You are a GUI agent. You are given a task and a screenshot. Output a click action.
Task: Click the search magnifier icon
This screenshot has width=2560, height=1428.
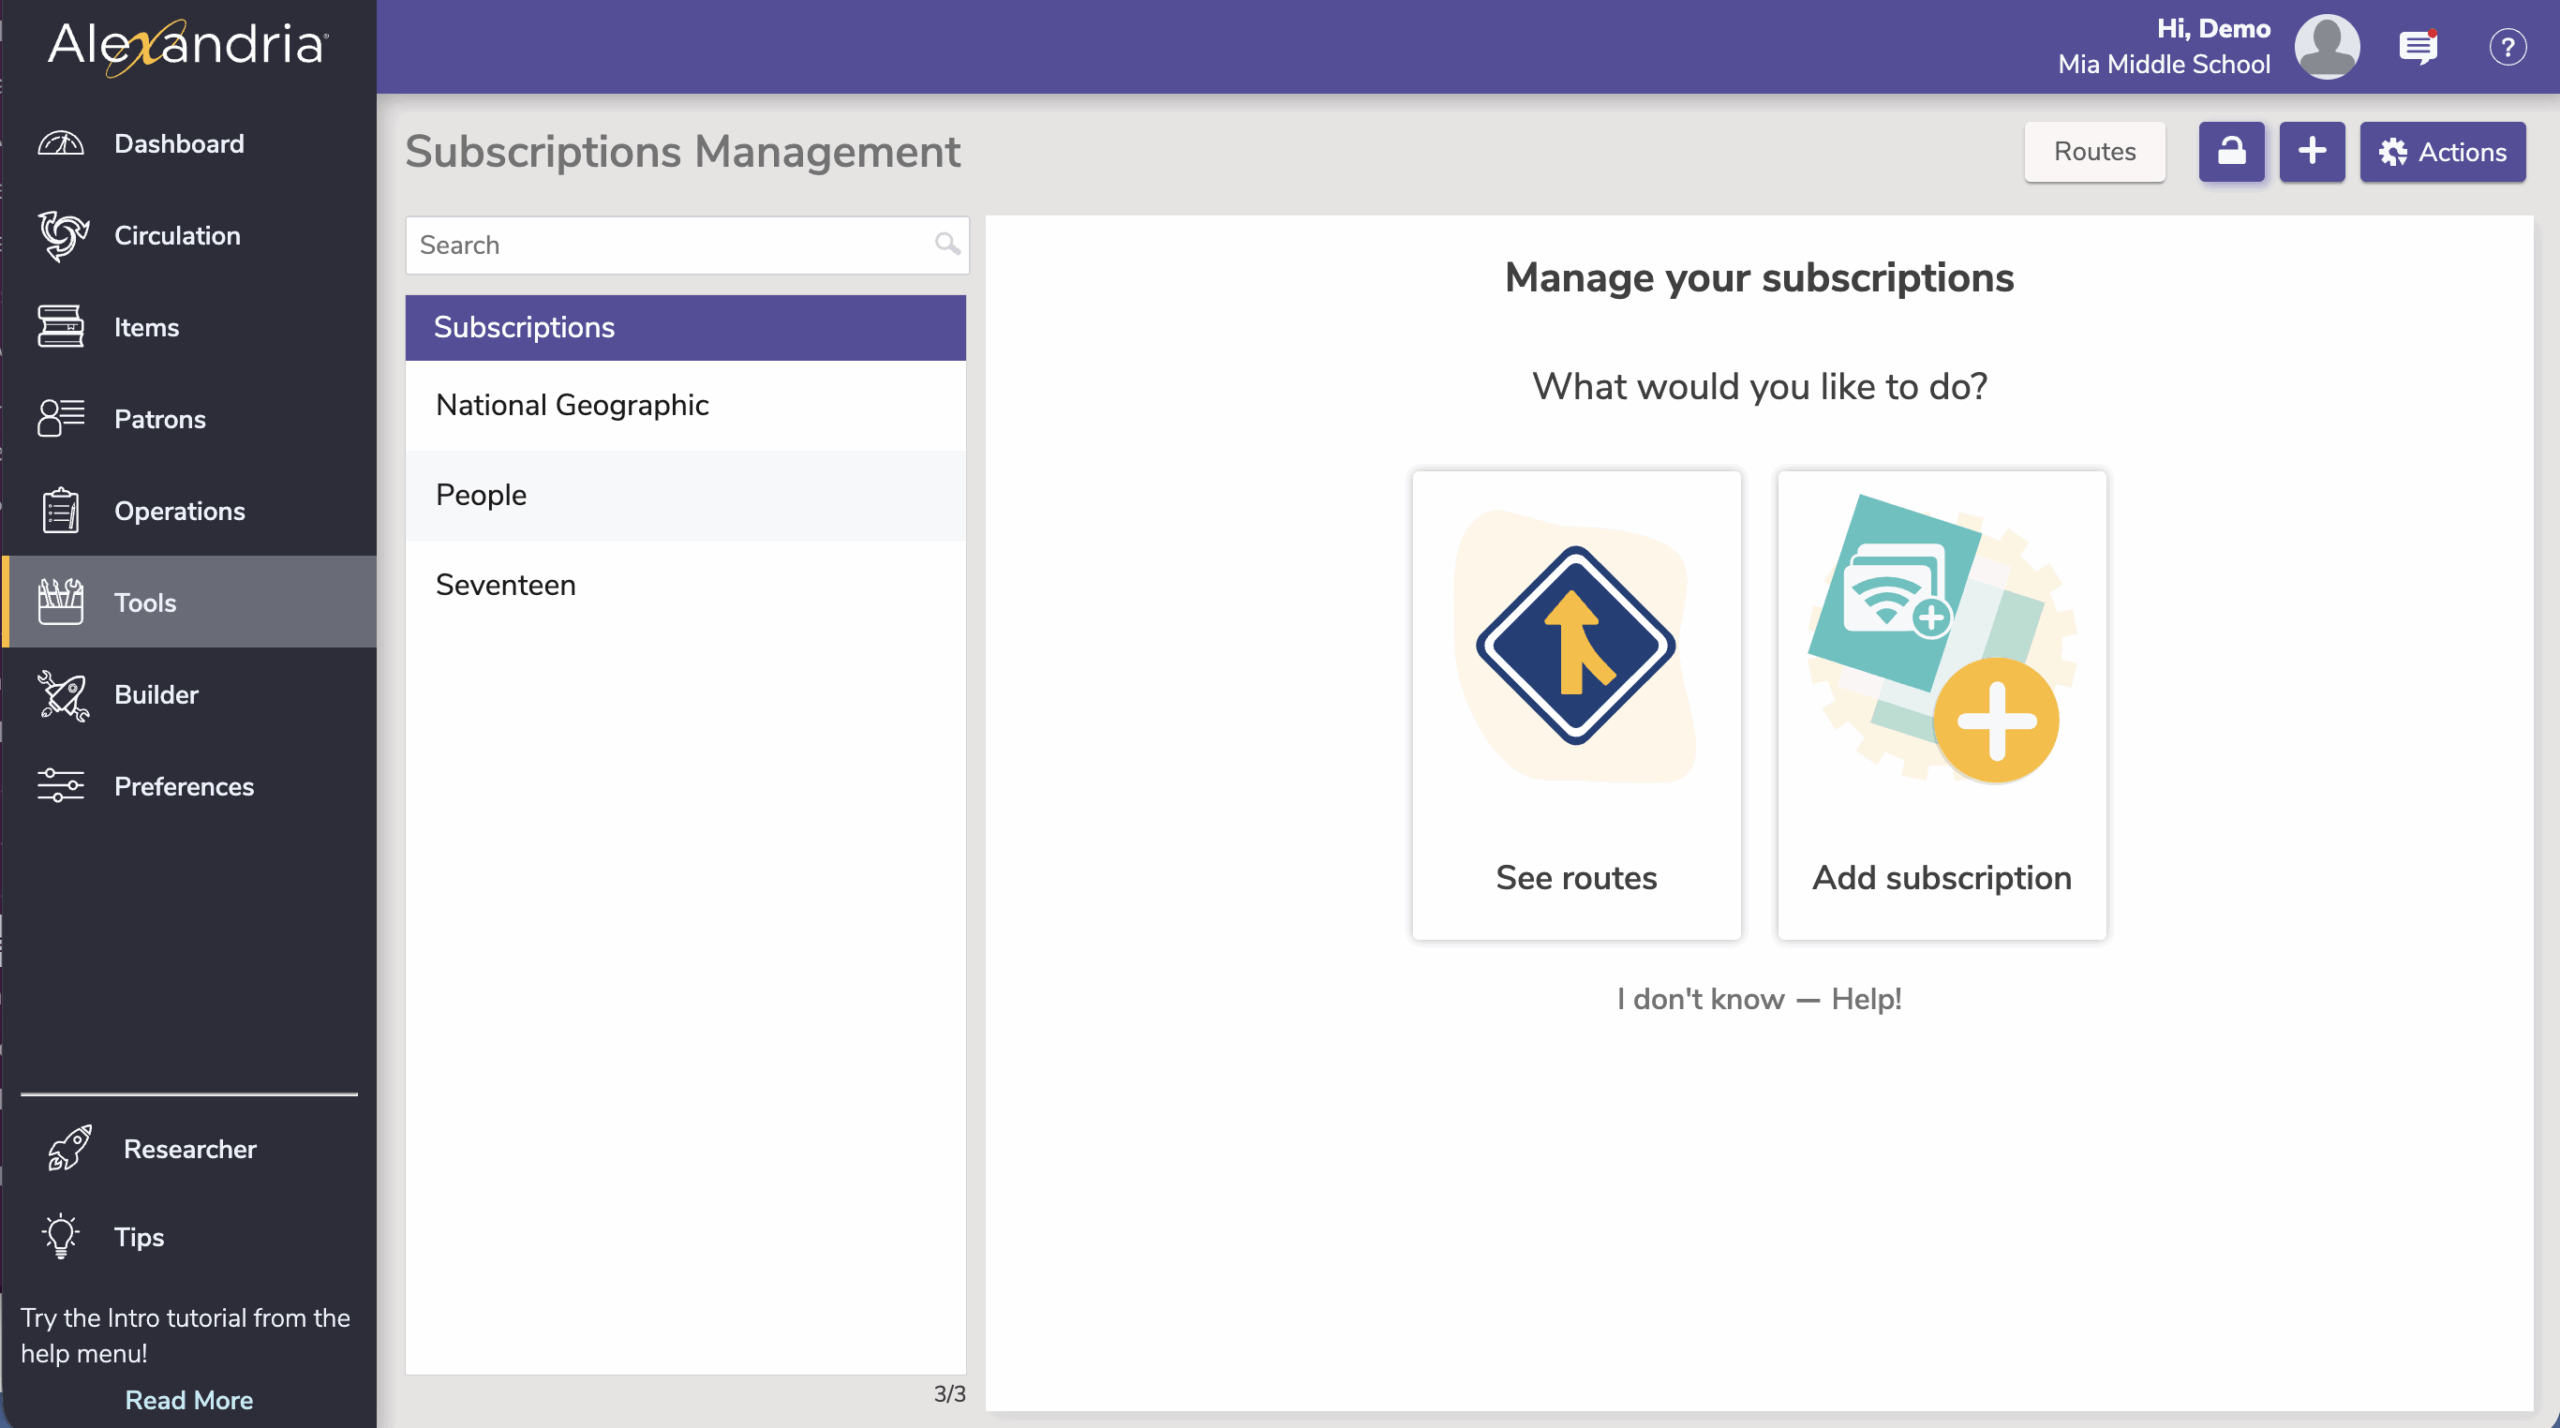pyautogui.click(x=946, y=244)
